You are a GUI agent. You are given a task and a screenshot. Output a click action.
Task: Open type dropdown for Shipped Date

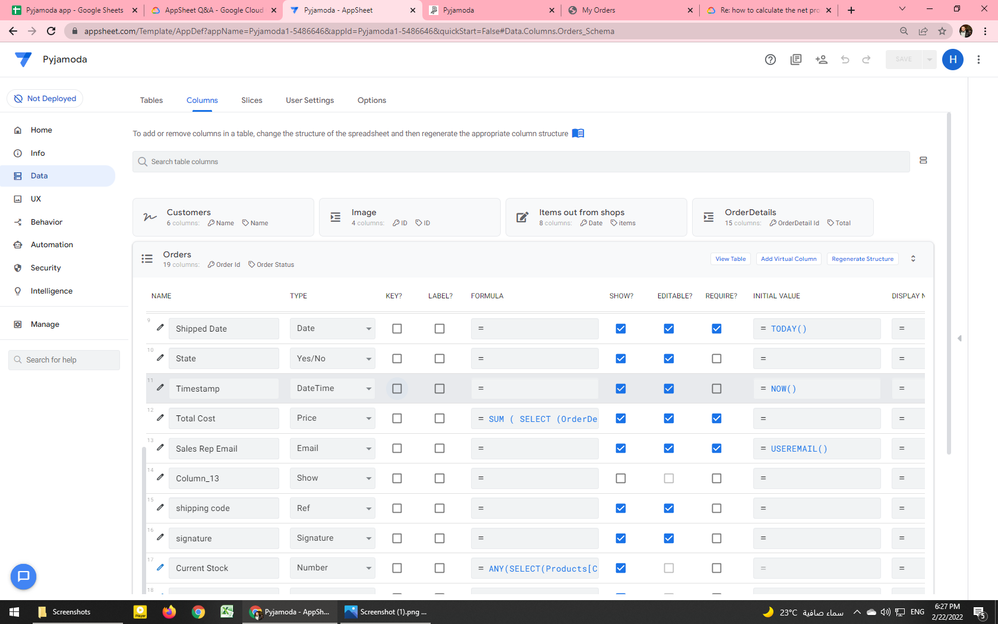[332, 329]
